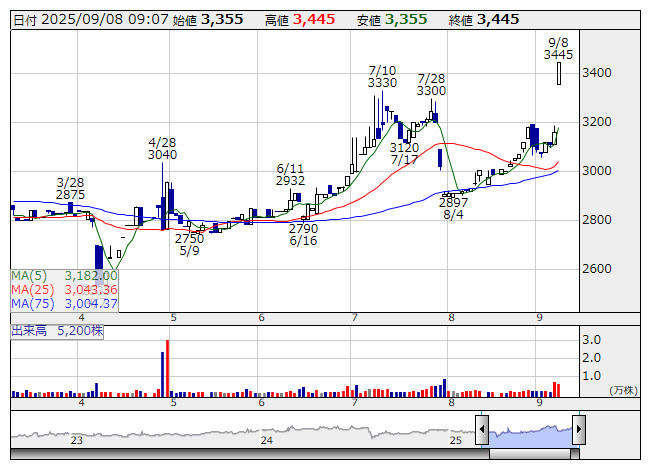The height and width of the screenshot is (470, 653).
Task: Click the right range handle arrow in navigator
Action: pyautogui.click(x=578, y=430)
